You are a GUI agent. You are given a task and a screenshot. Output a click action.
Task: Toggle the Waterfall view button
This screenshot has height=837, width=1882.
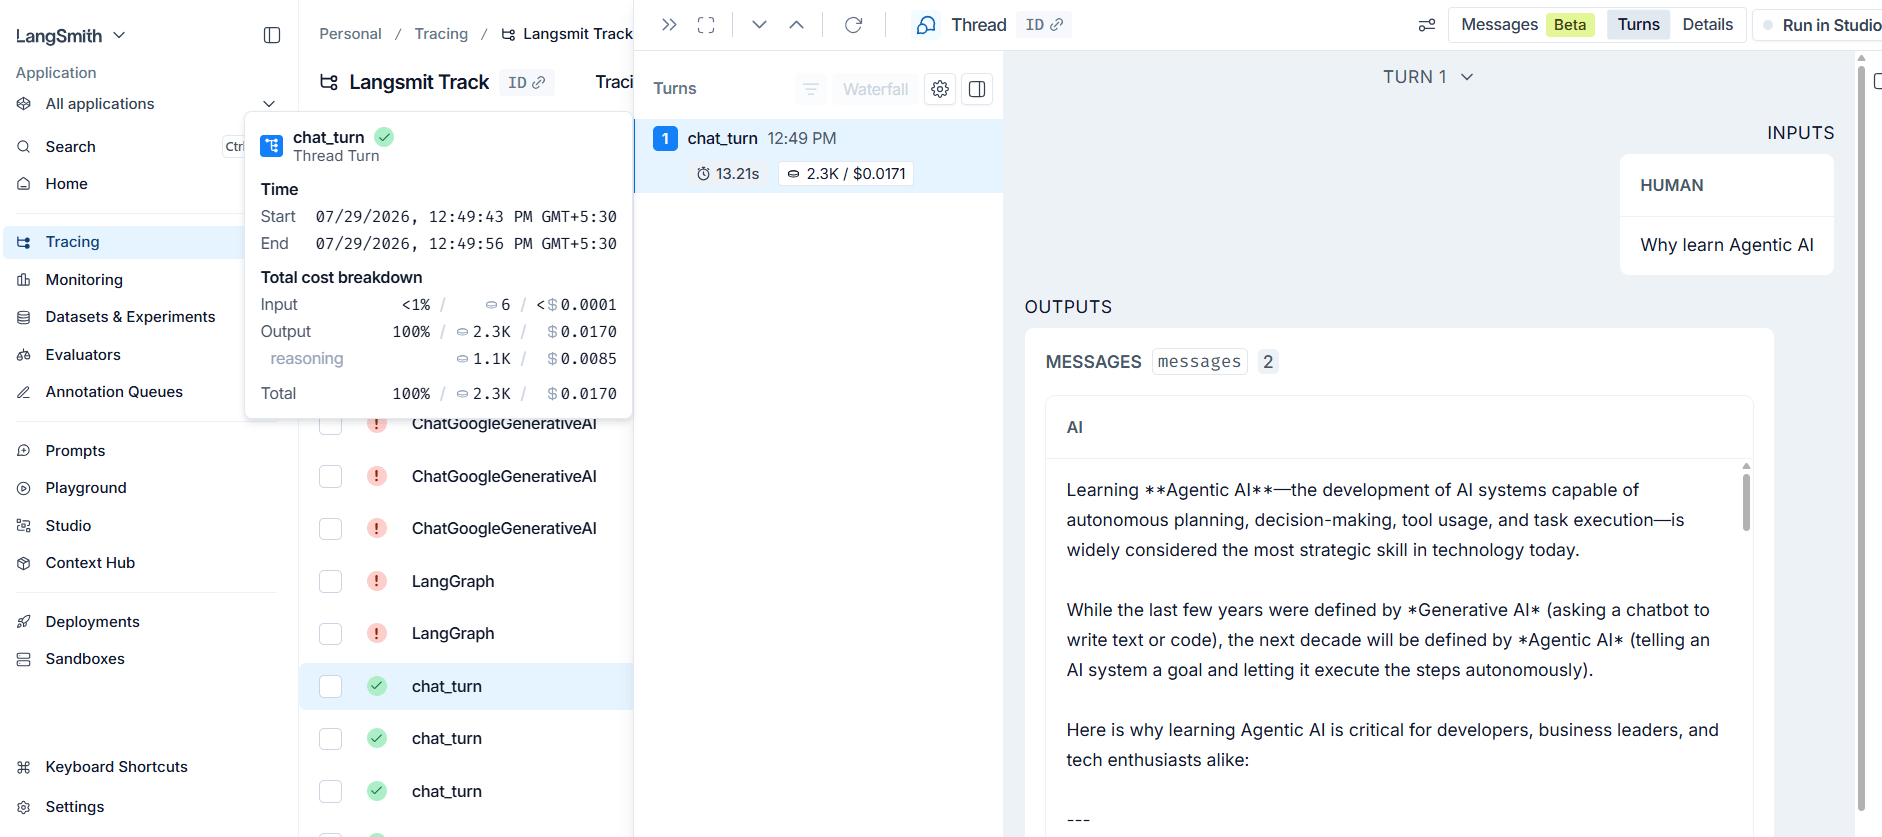coord(875,89)
